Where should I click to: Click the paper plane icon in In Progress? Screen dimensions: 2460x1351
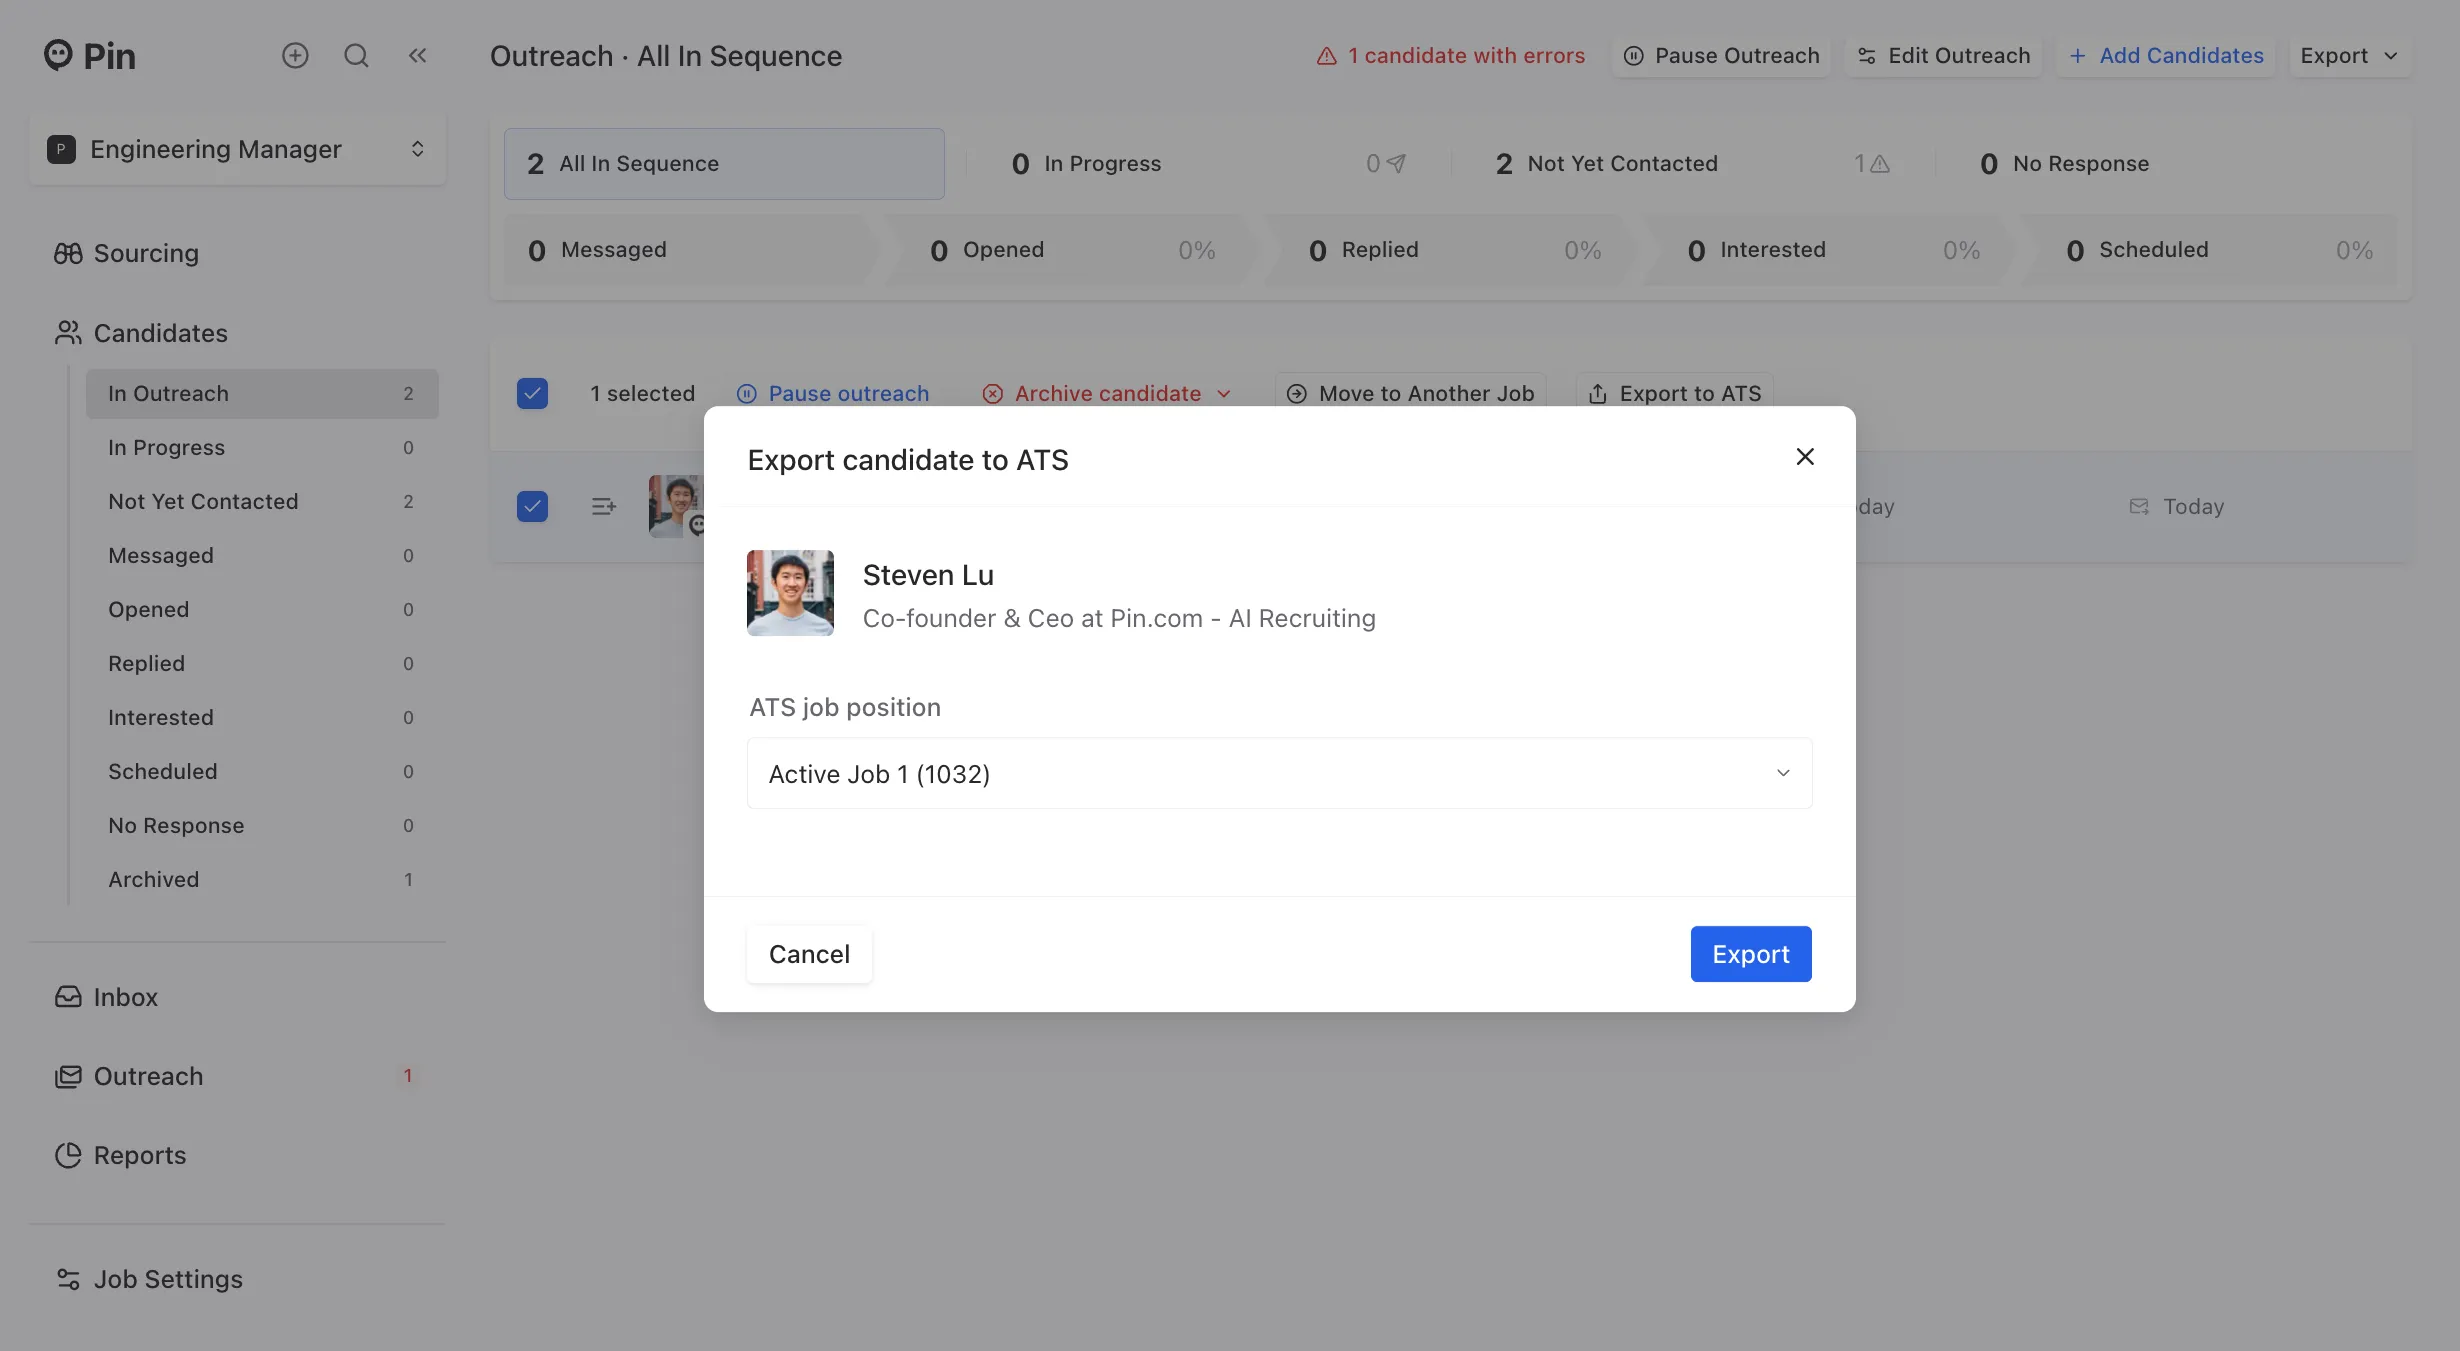[1397, 163]
